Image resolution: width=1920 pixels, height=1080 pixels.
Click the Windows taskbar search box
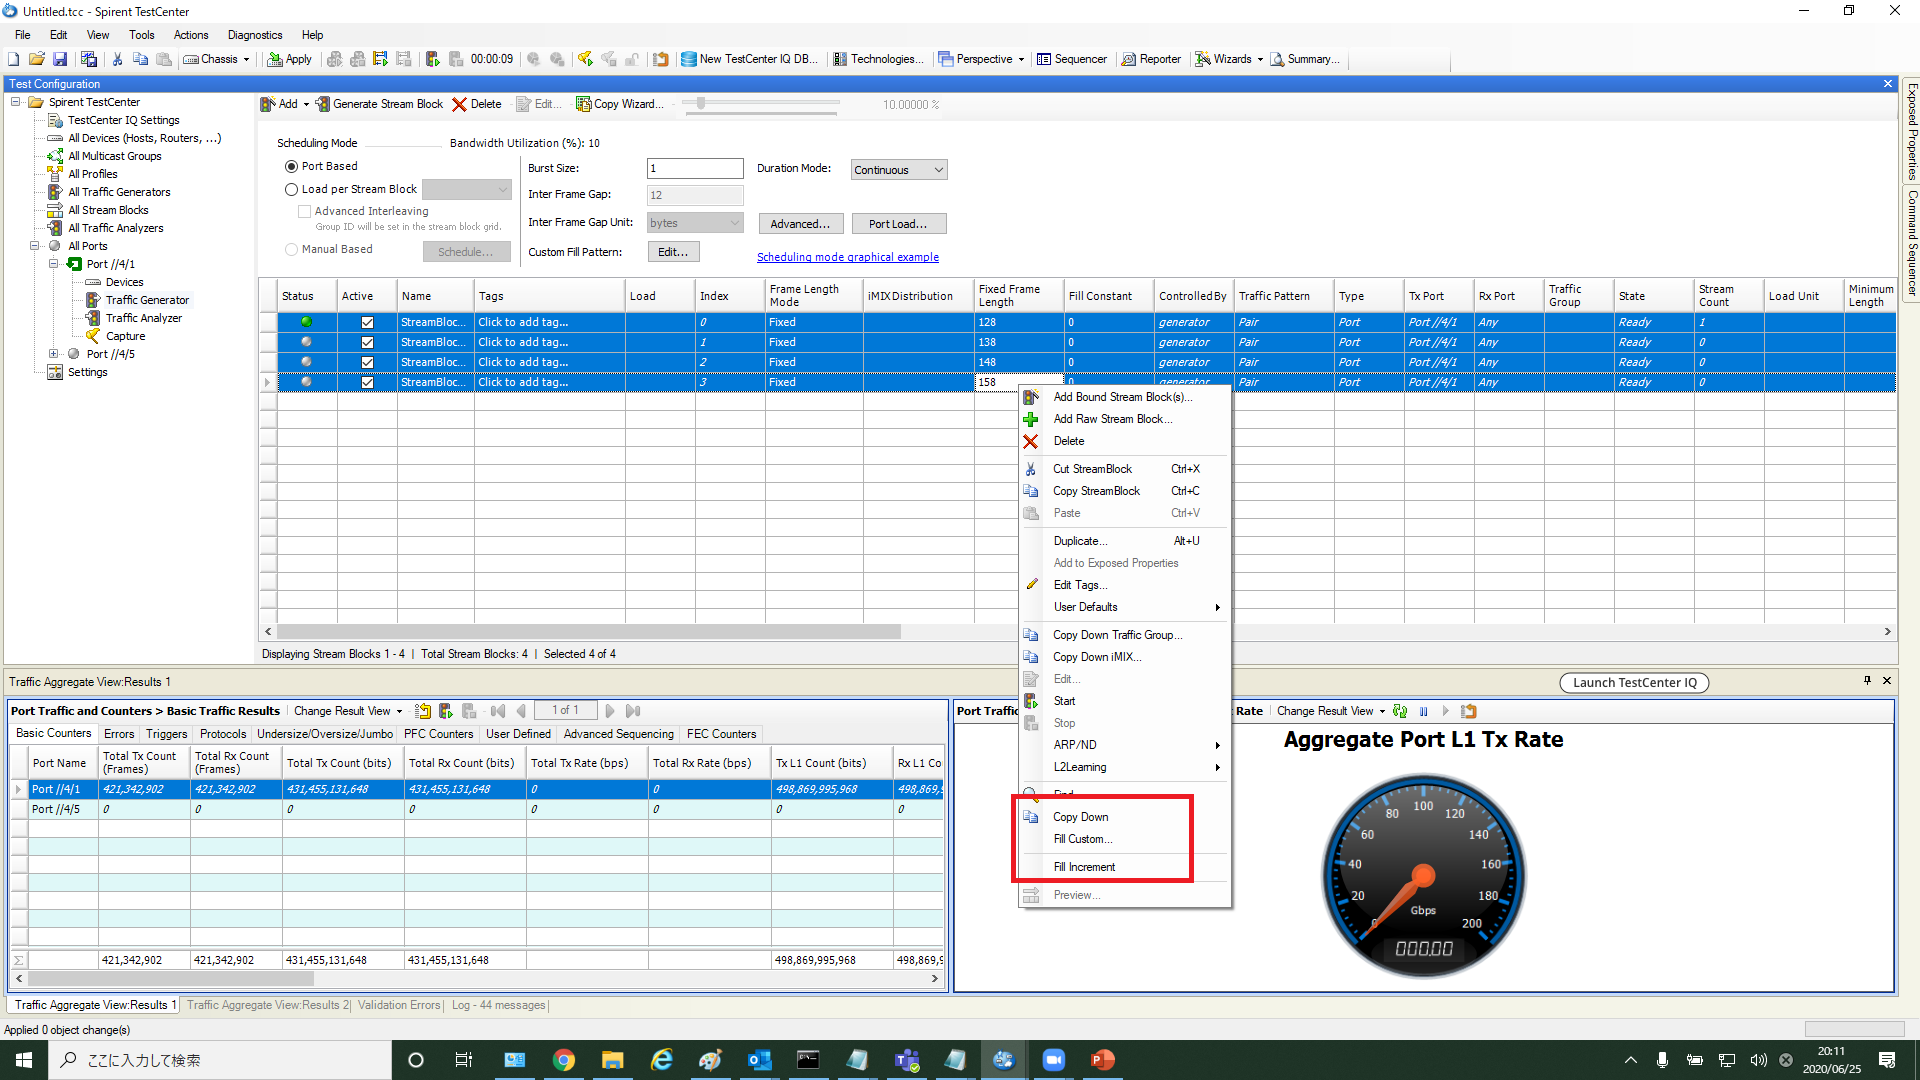coord(220,1060)
